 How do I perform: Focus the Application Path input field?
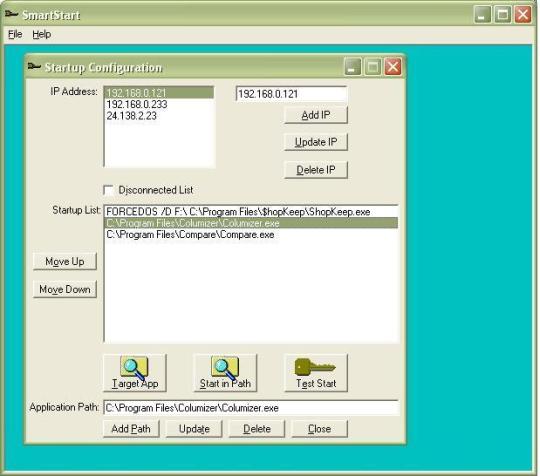pos(251,408)
